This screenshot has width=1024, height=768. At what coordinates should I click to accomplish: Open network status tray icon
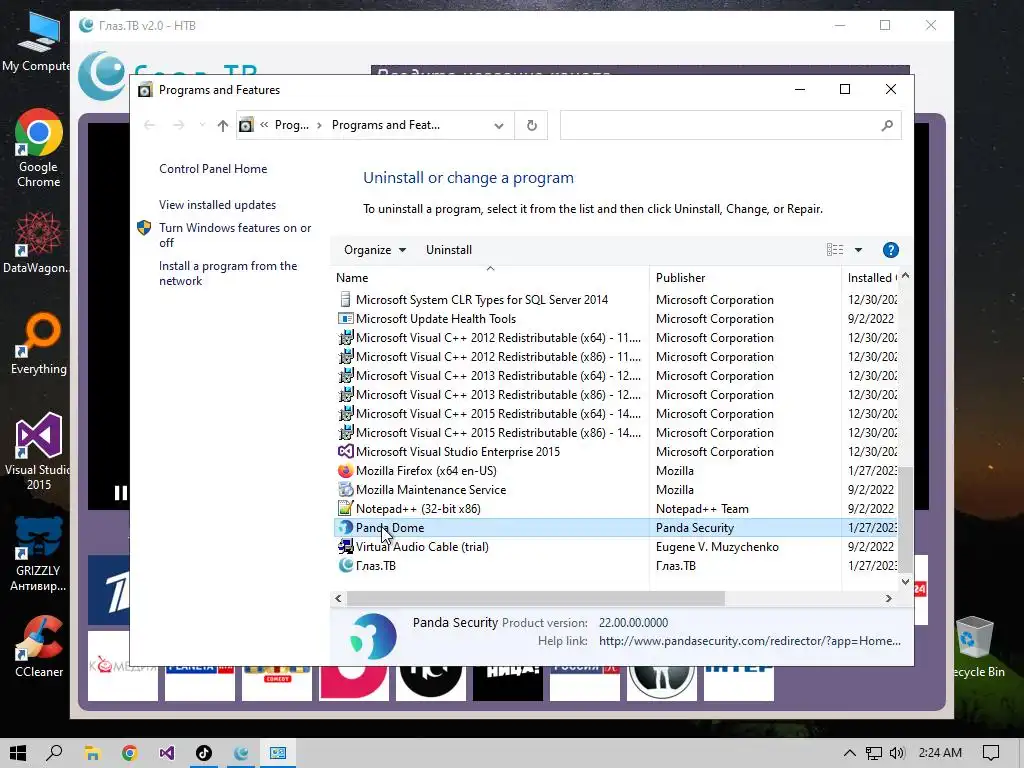tap(873, 753)
